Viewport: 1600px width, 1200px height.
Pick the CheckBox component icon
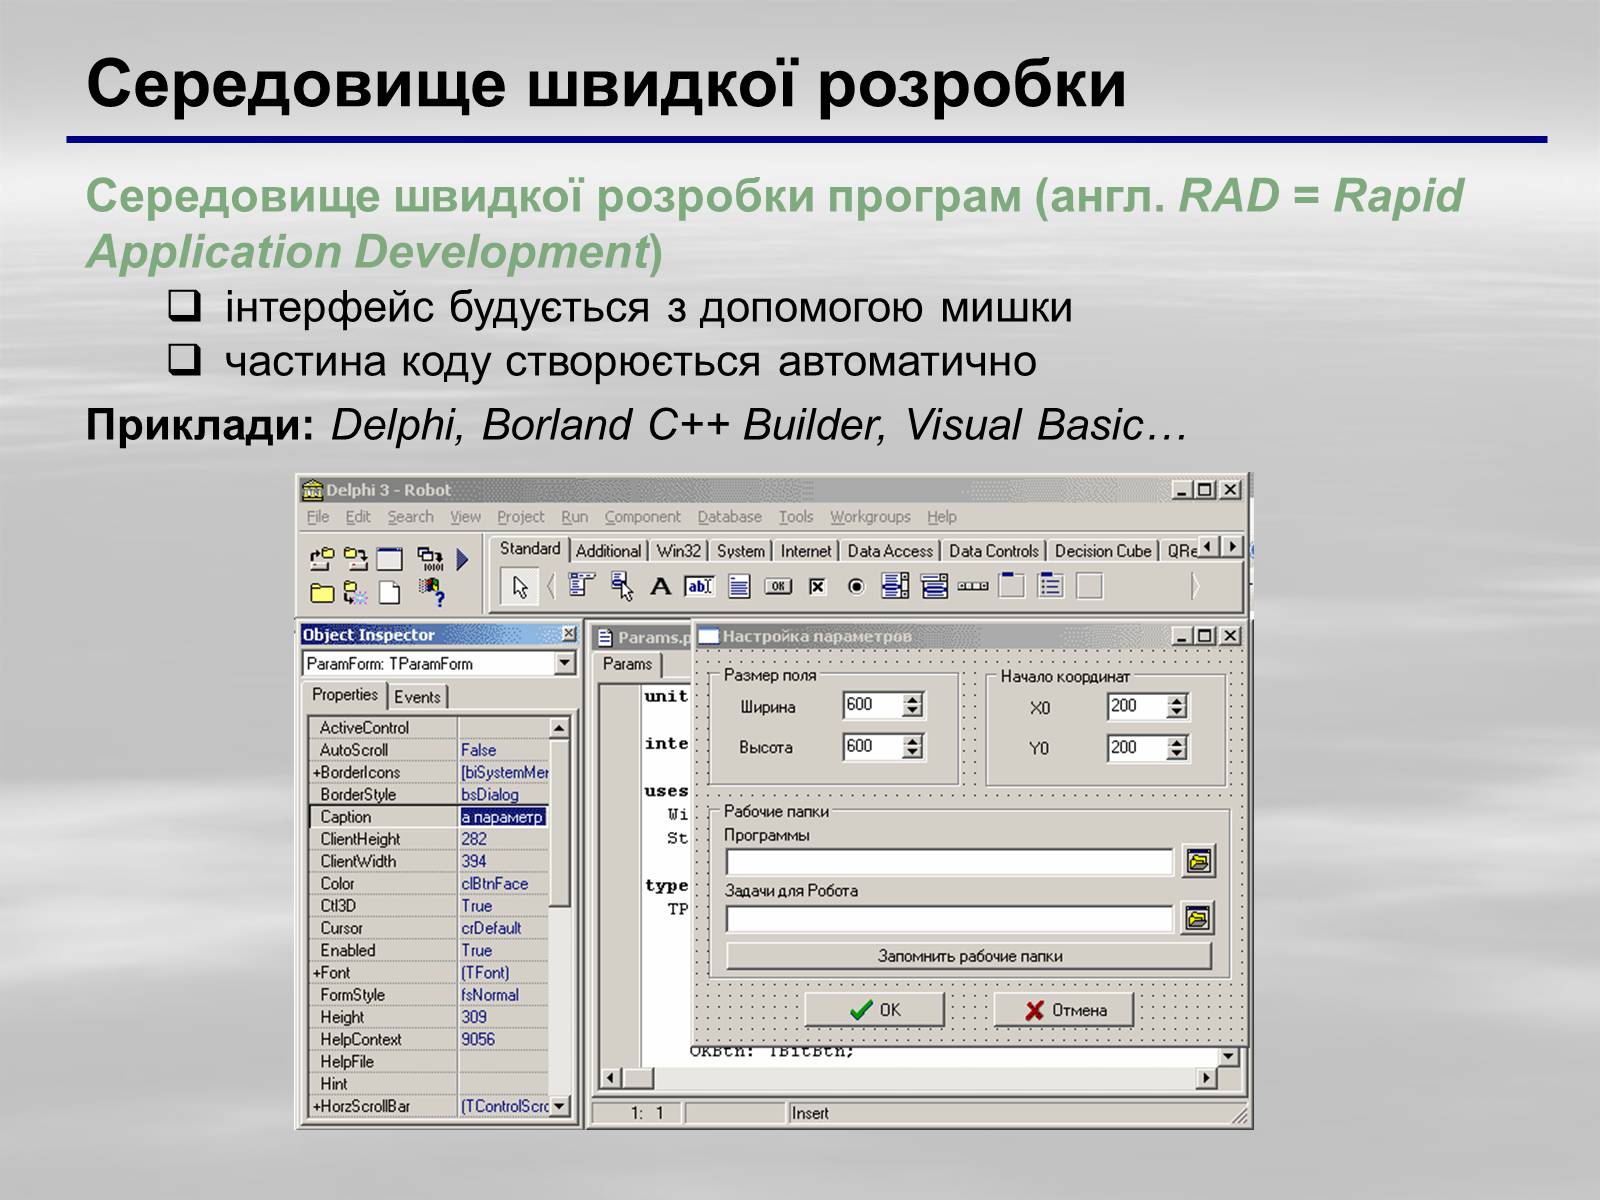[x=817, y=586]
